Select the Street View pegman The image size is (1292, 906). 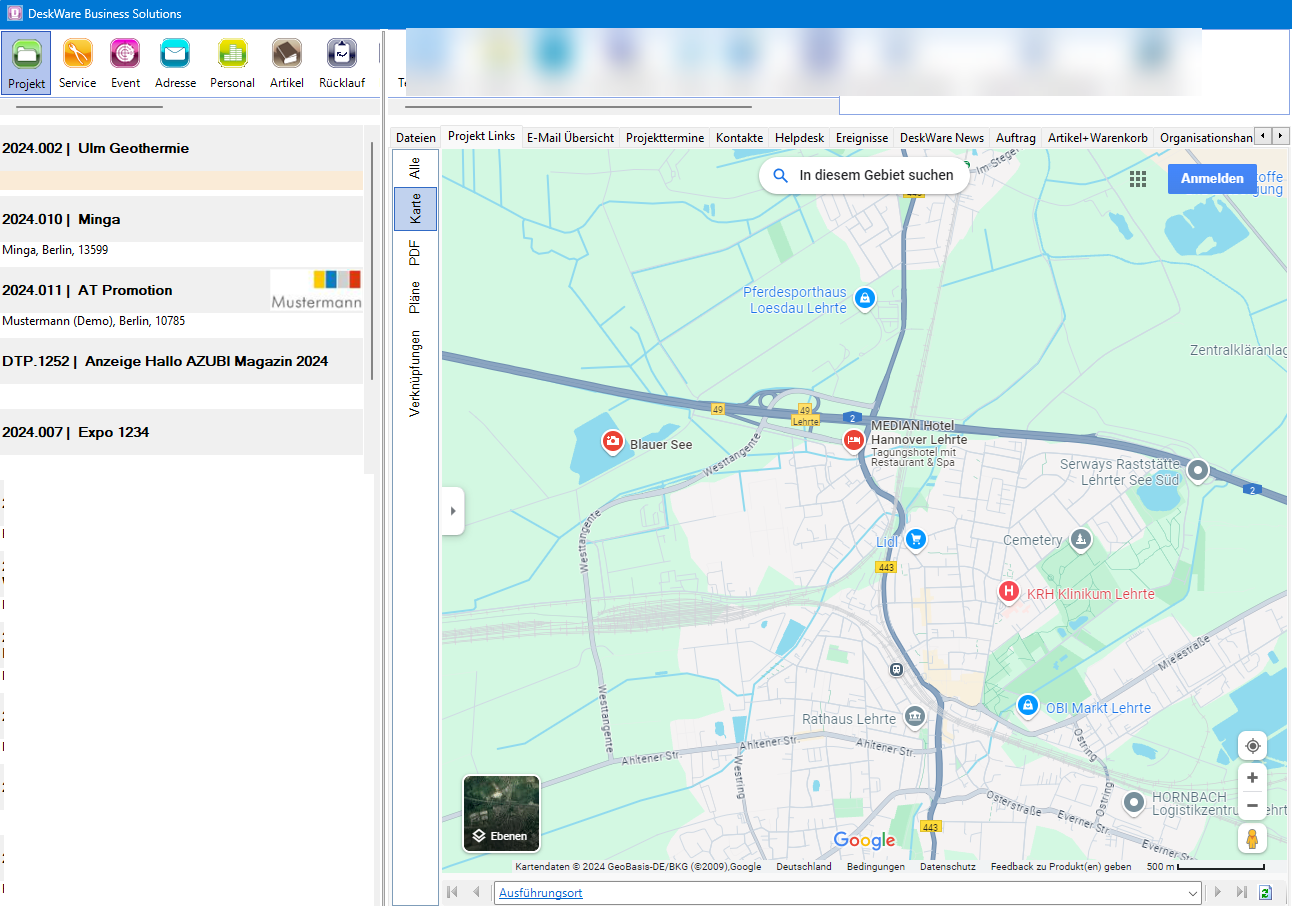1252,838
